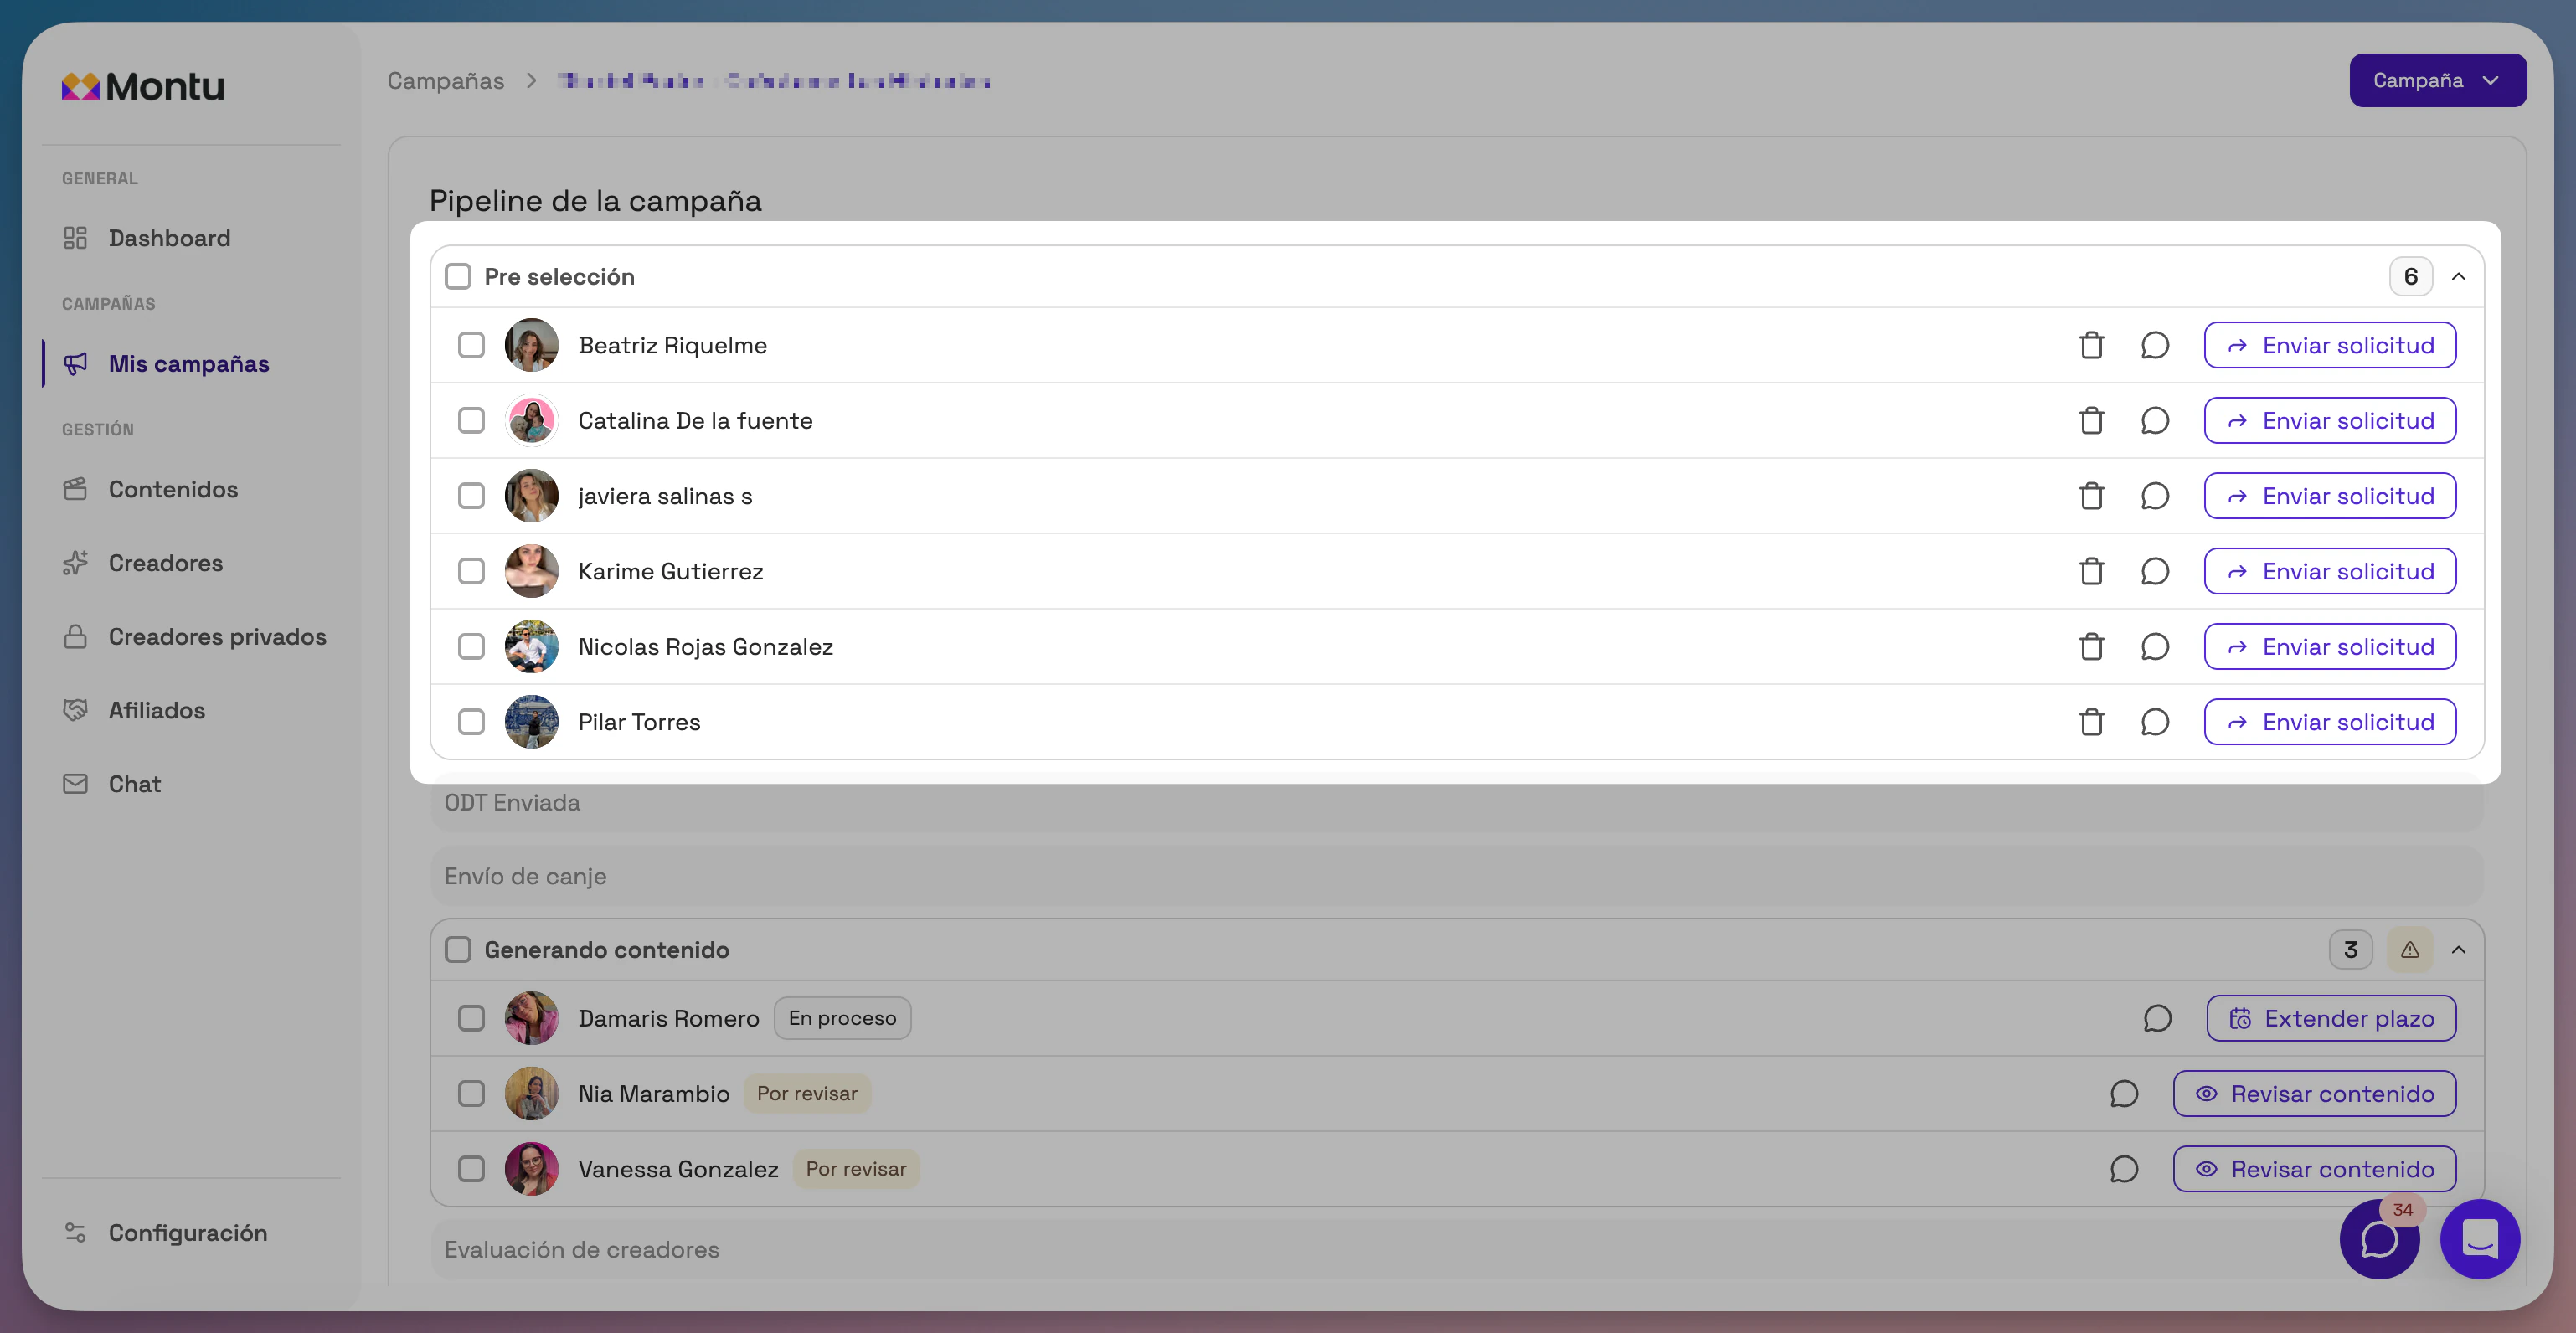2576x1333 pixels.
Task: Open Creadores privados in sidebar
Action: coord(195,636)
